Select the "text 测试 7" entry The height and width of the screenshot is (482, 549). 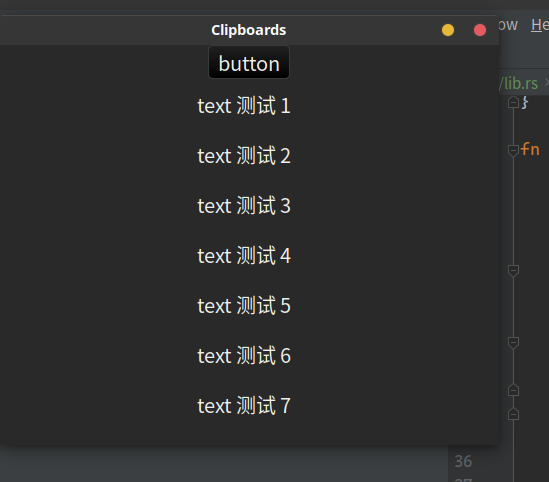tap(244, 406)
